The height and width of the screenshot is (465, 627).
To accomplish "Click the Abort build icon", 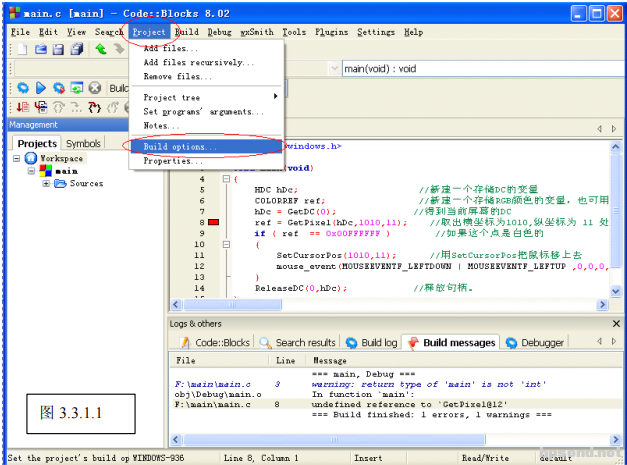I will 94,88.
